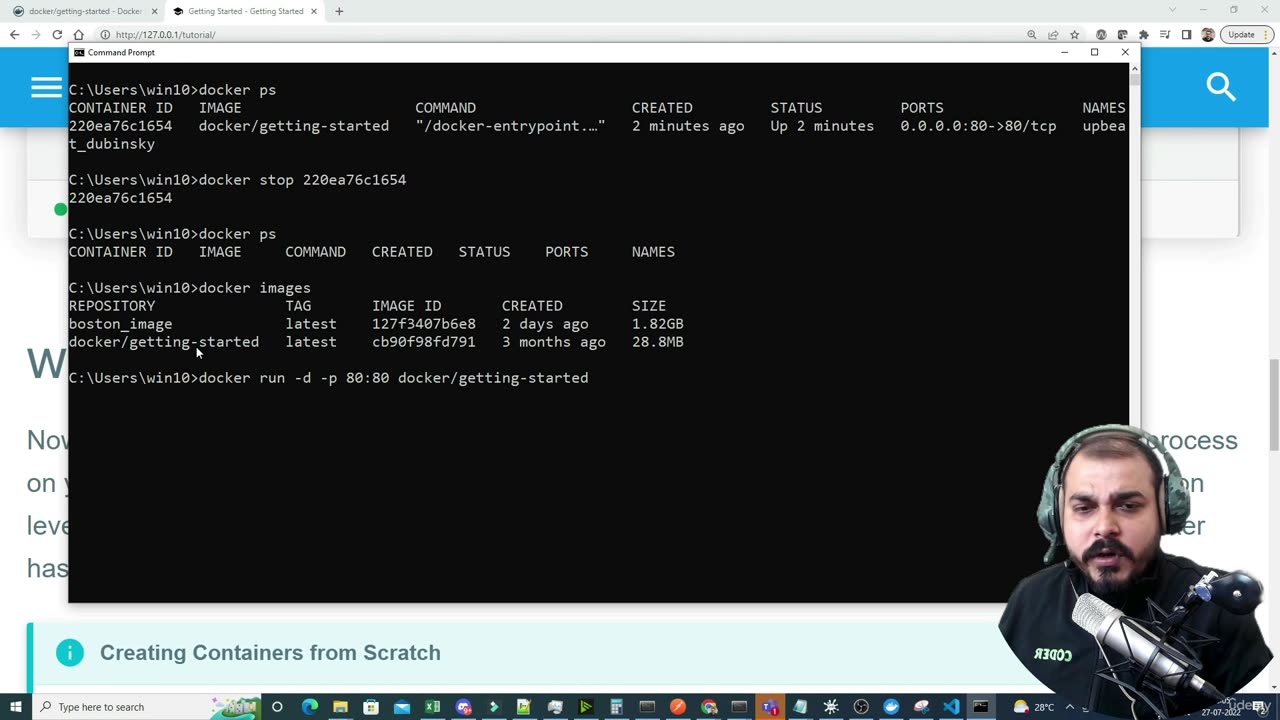View site information icon in address bar
Screen dimensions: 1280x720
tap(105, 34)
